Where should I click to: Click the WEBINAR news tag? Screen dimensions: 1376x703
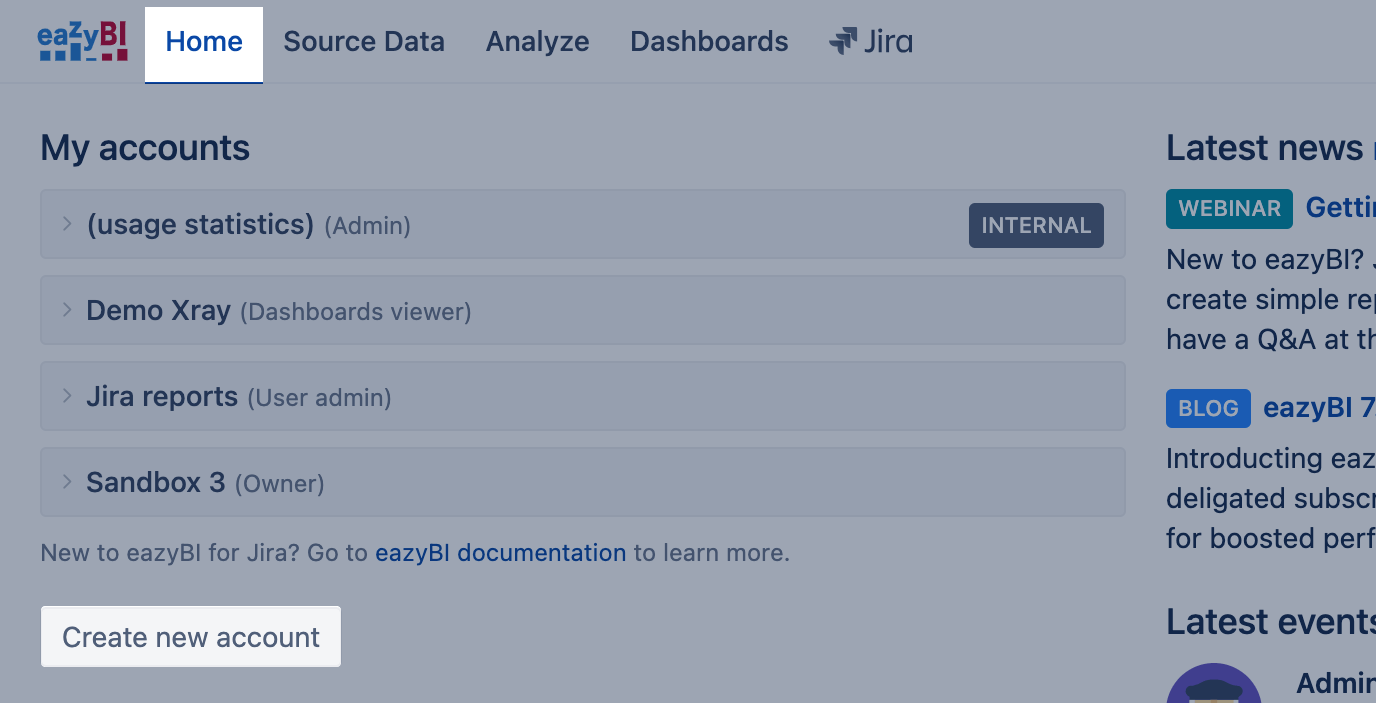[x=1228, y=209]
